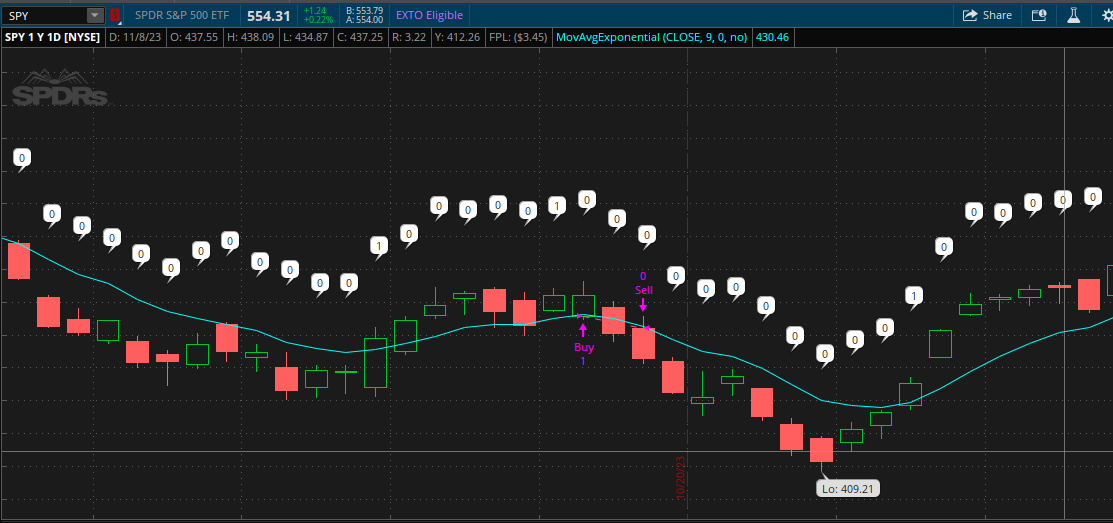Click the SPDR S&P 500 ETF description
Viewport: 1113px width, 523px height.
182,15
